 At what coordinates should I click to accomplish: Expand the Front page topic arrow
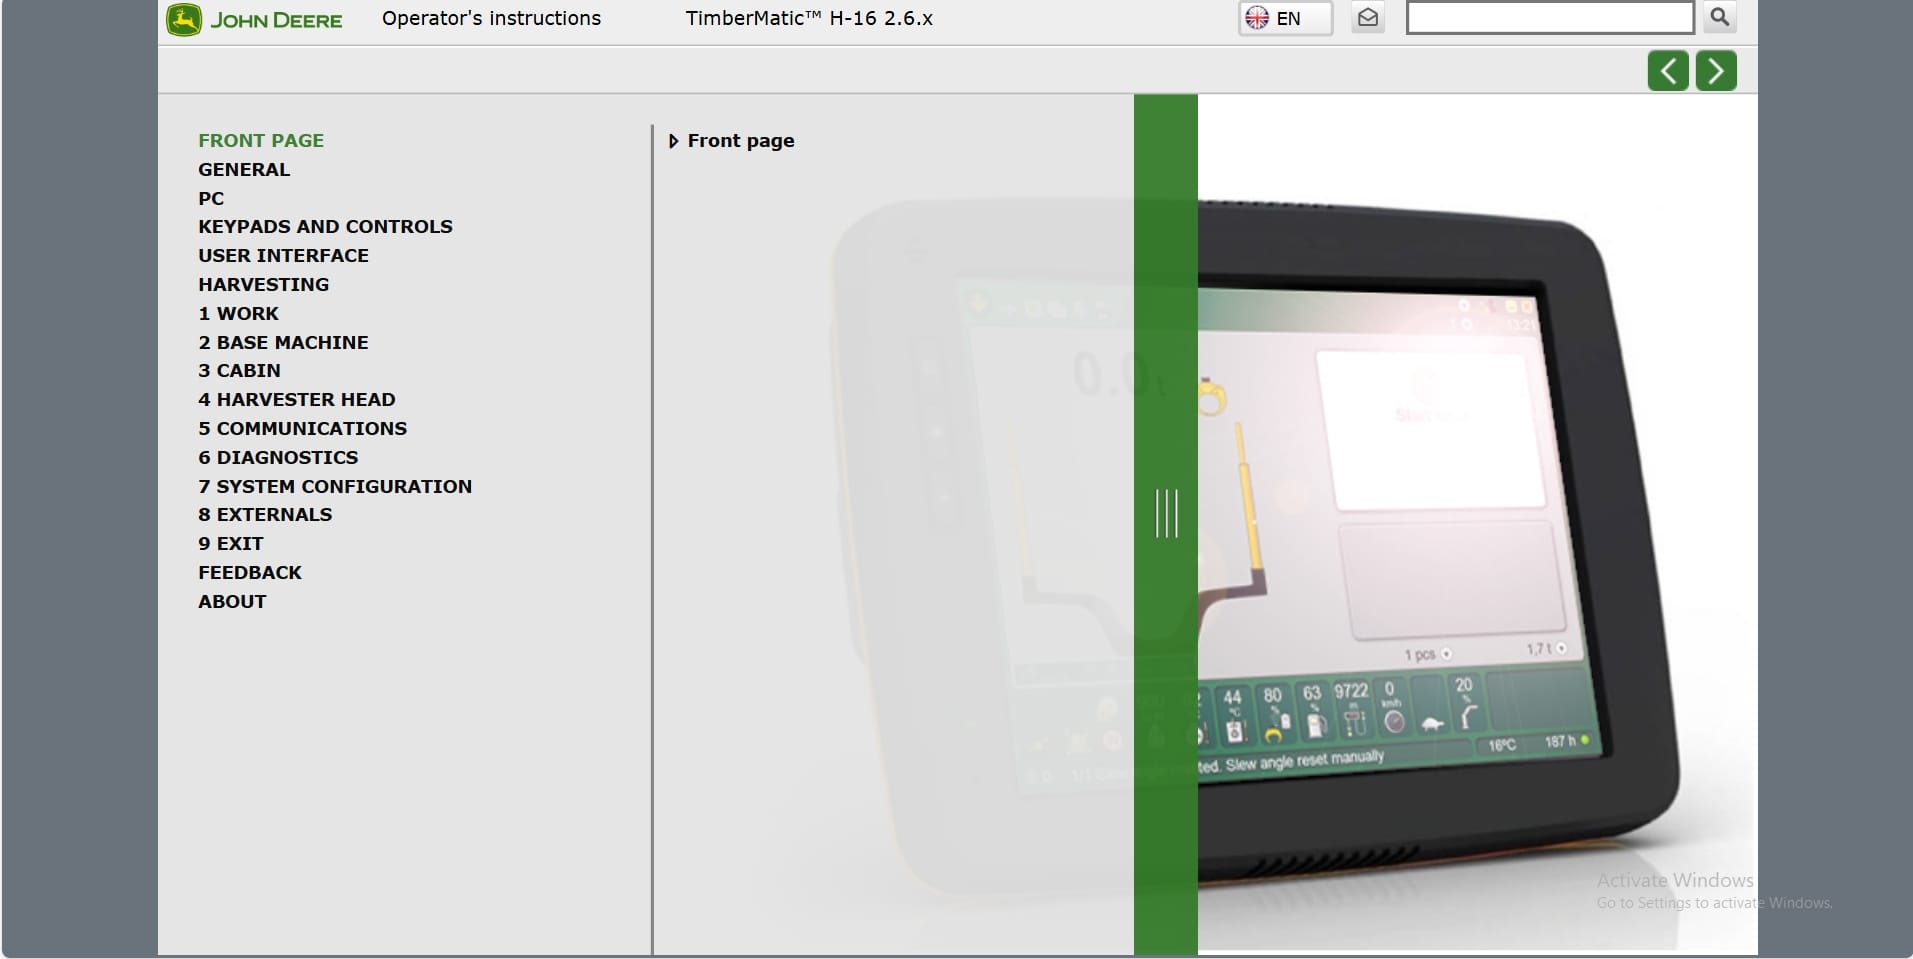673,141
